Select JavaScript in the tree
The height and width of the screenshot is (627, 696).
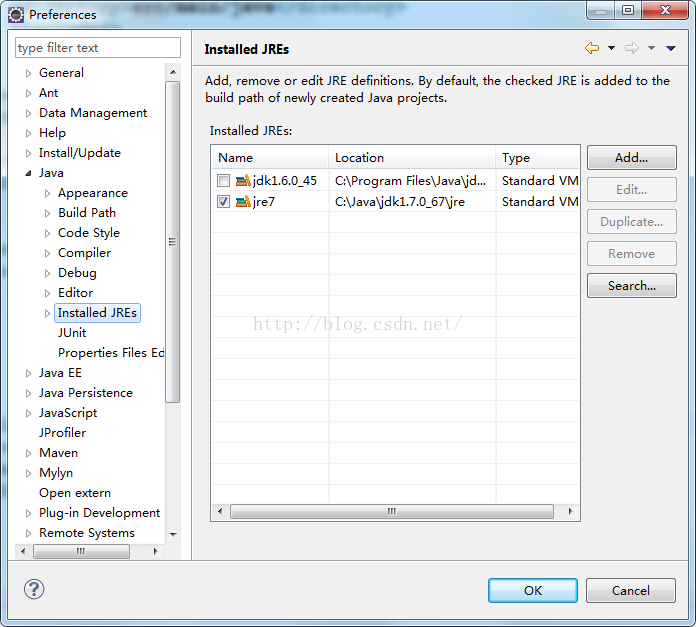pyautogui.click(x=68, y=413)
